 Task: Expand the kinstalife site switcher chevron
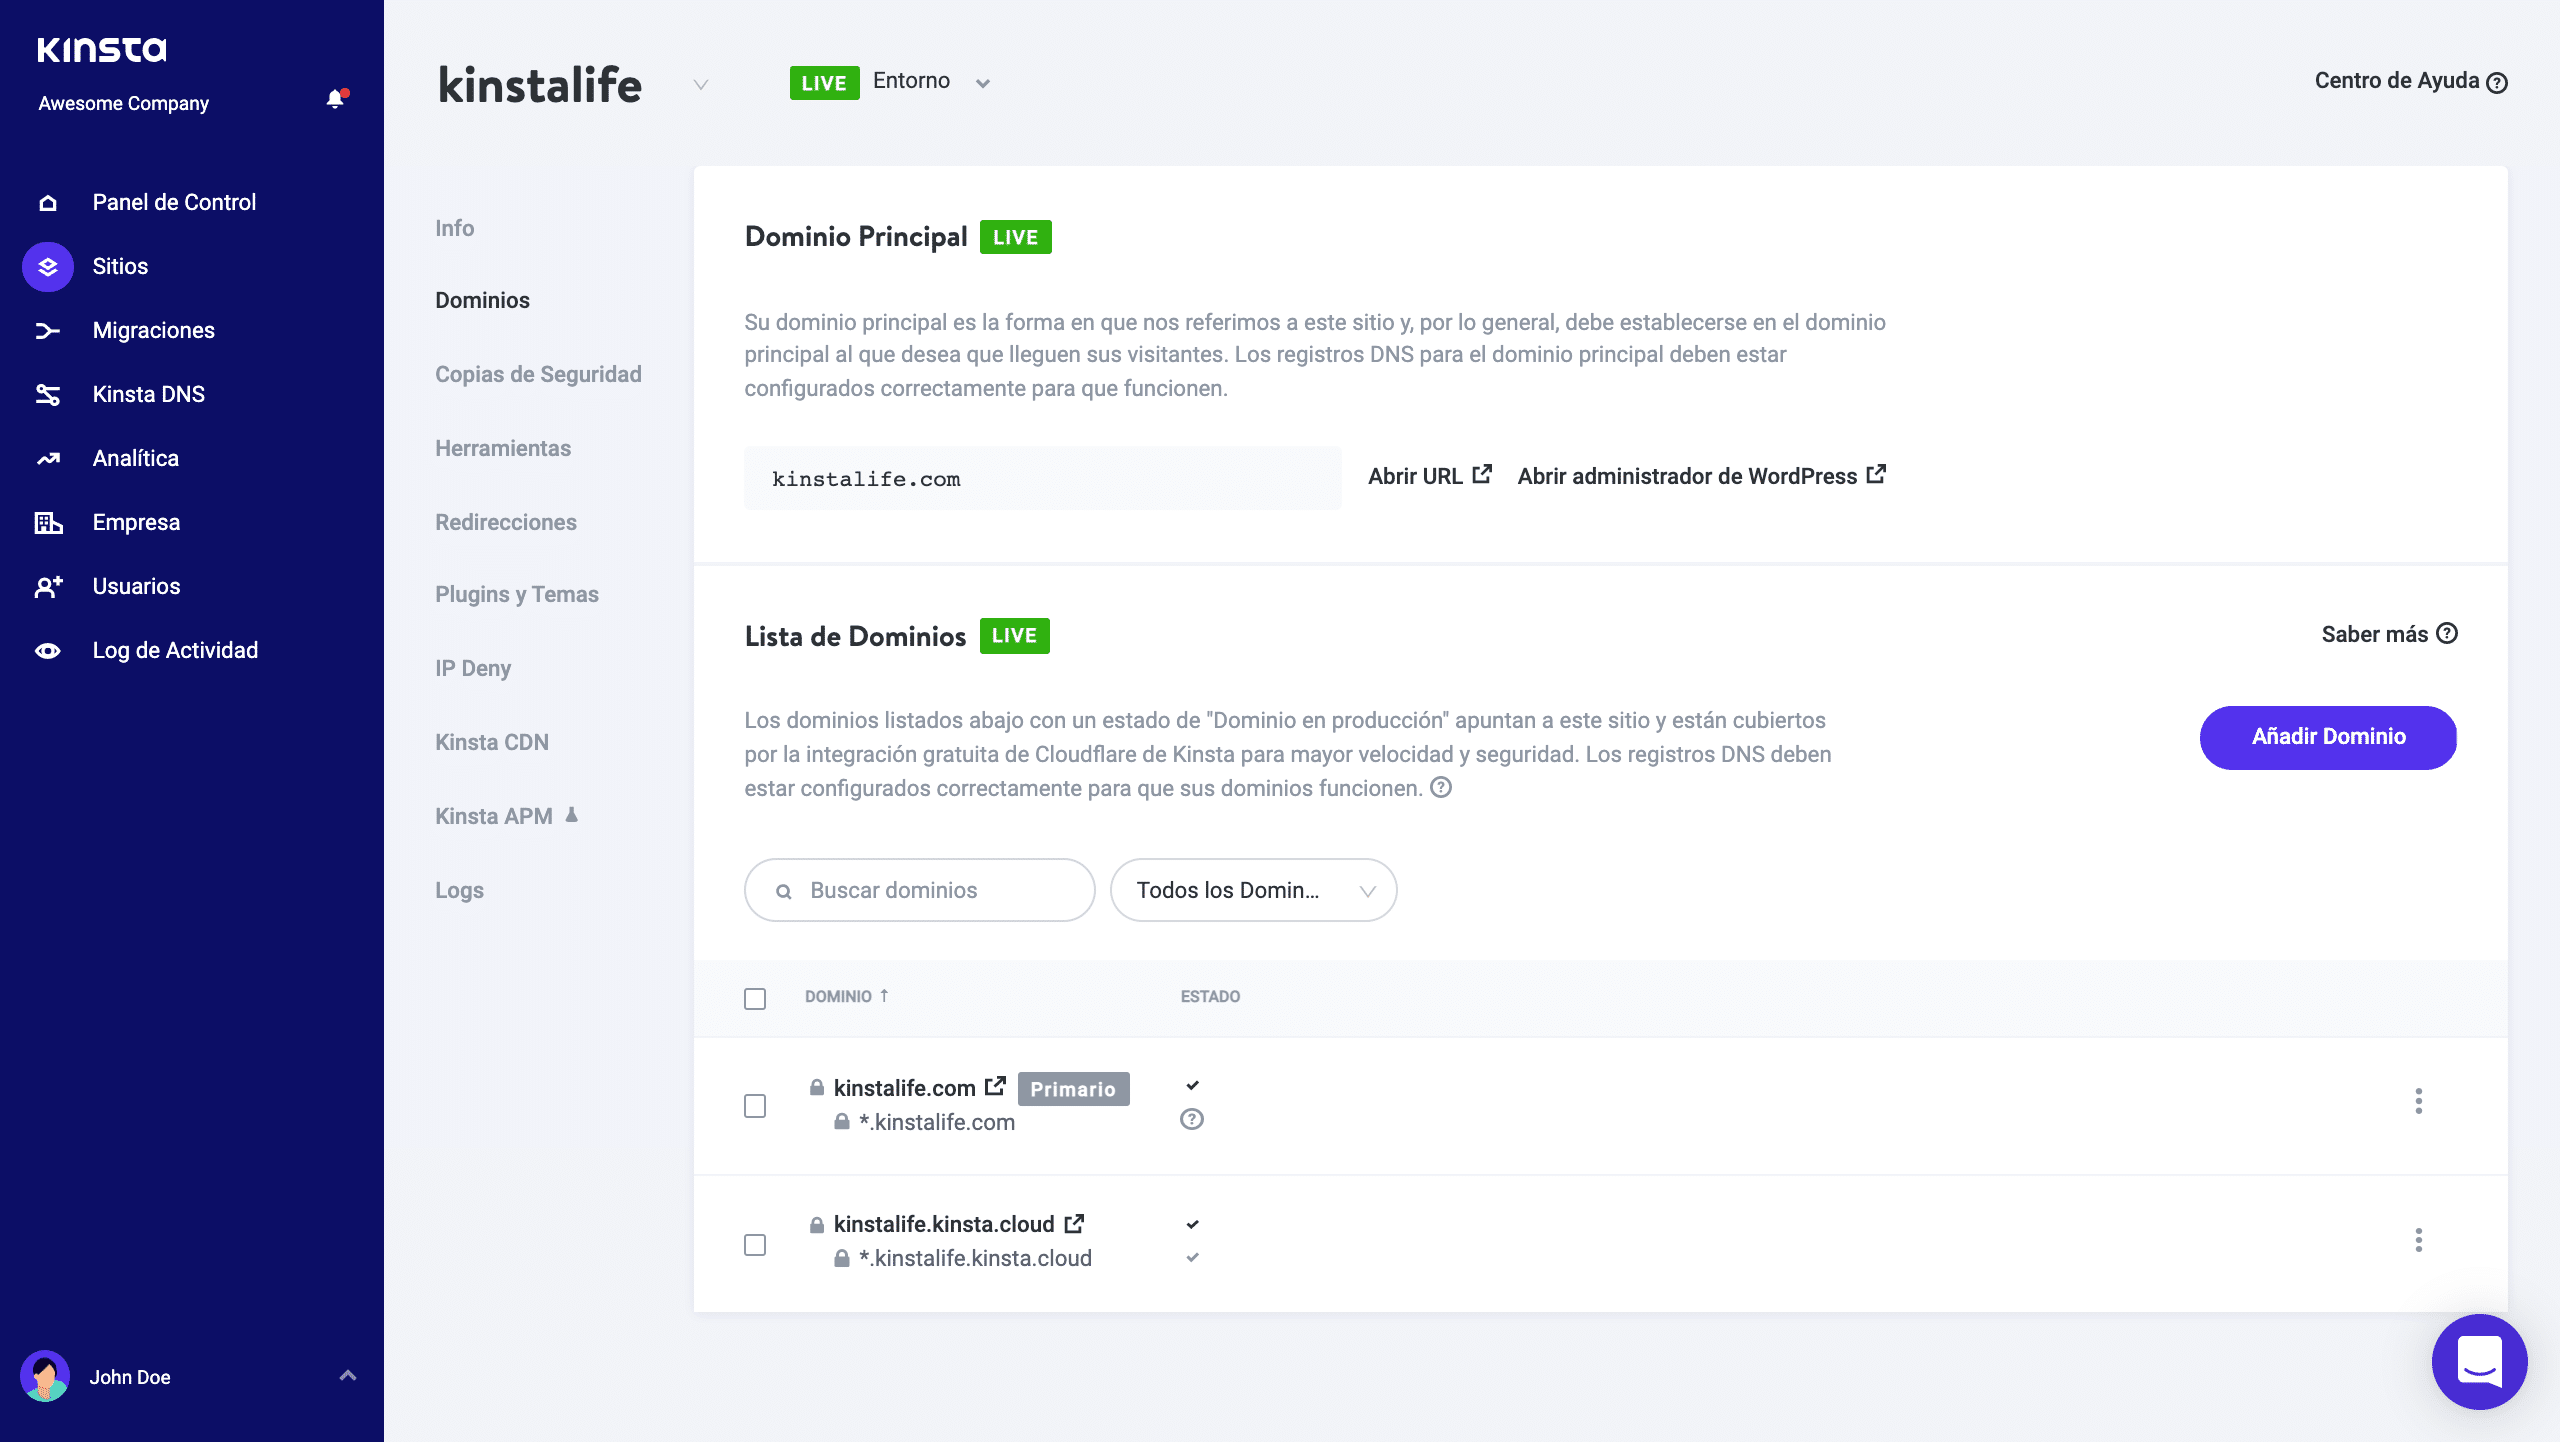pos(701,84)
